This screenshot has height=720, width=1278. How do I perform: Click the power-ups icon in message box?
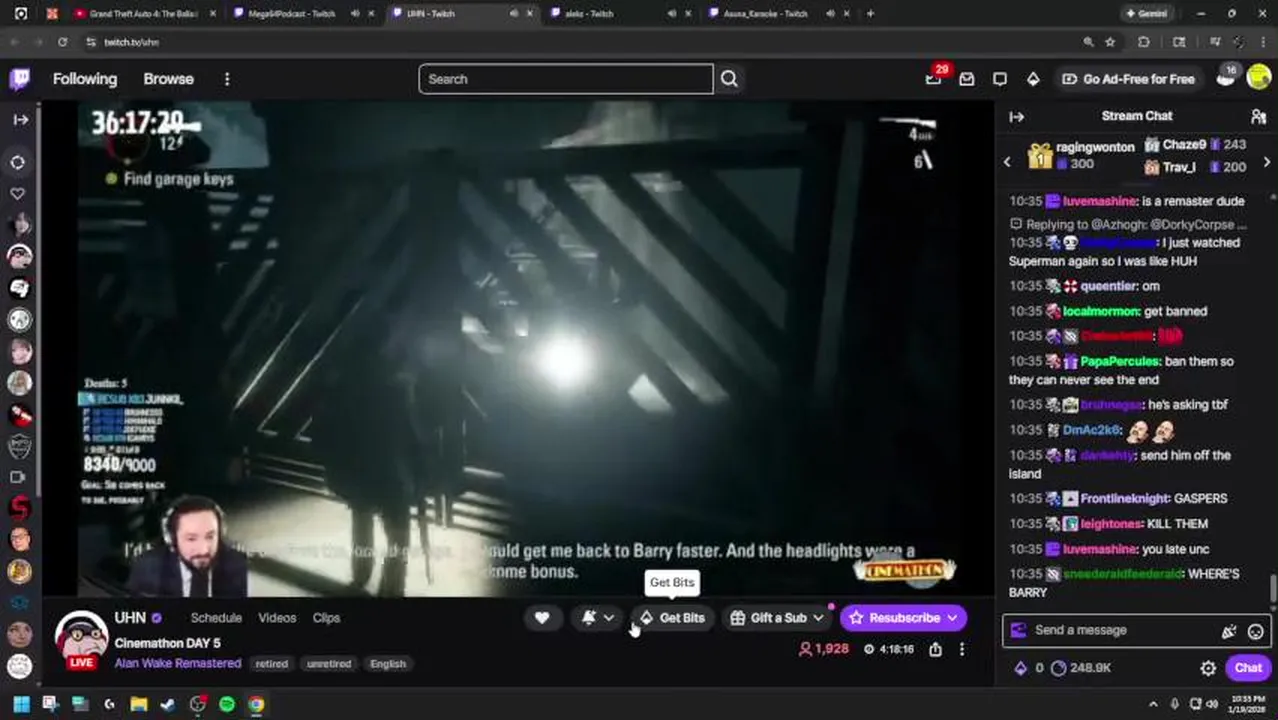click(1229, 631)
